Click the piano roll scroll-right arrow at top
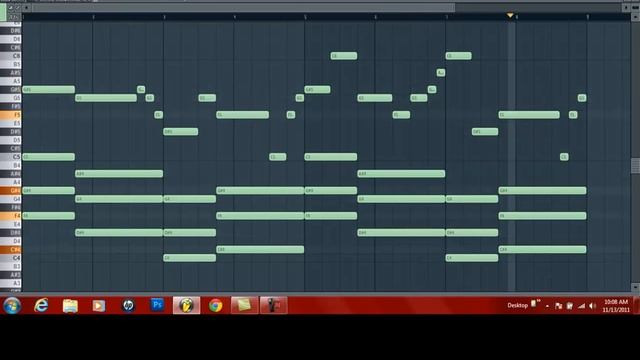The height and width of the screenshot is (360, 640). [x=626, y=7]
